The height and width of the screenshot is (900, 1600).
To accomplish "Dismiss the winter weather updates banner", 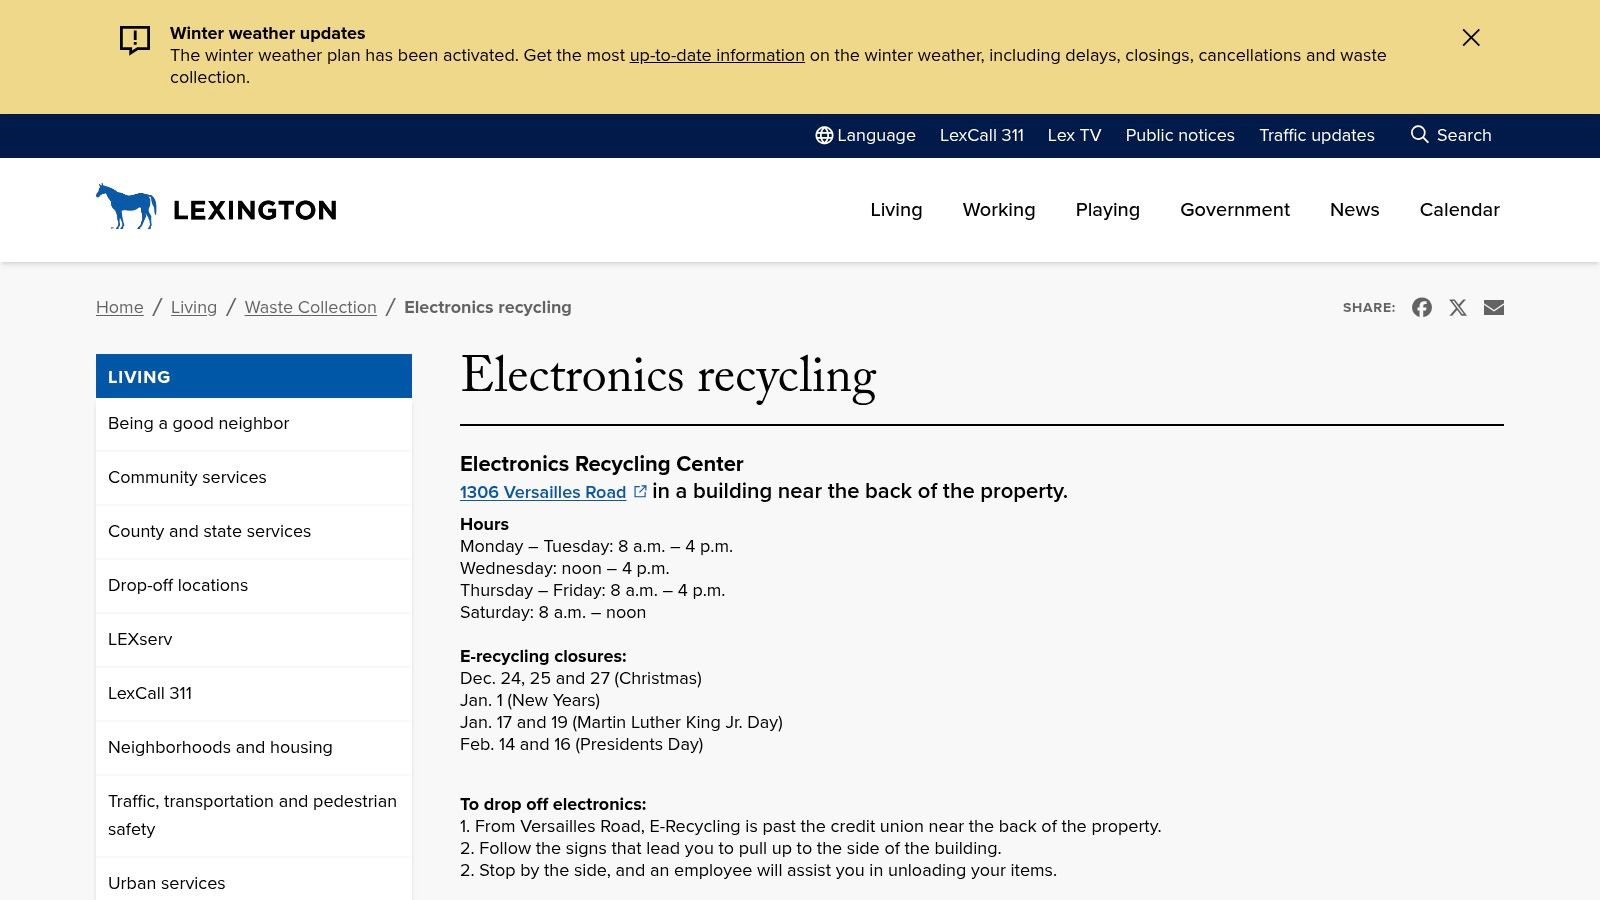I will coord(1471,37).
